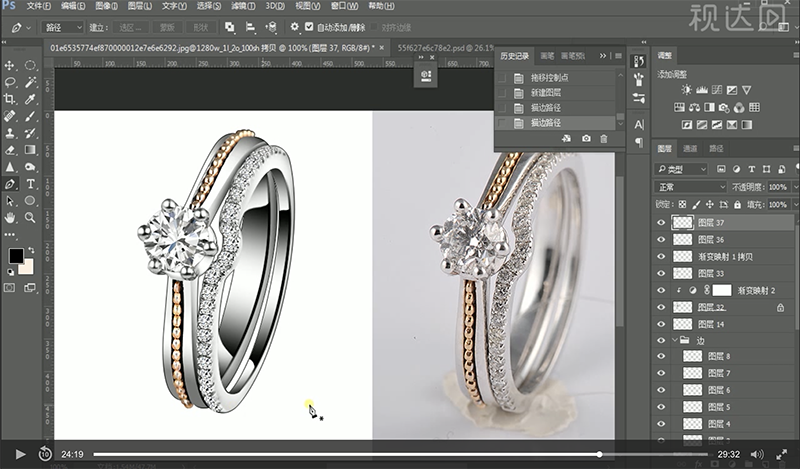Open the 图像(I) menu
The width and height of the screenshot is (800, 469).
[107, 6]
